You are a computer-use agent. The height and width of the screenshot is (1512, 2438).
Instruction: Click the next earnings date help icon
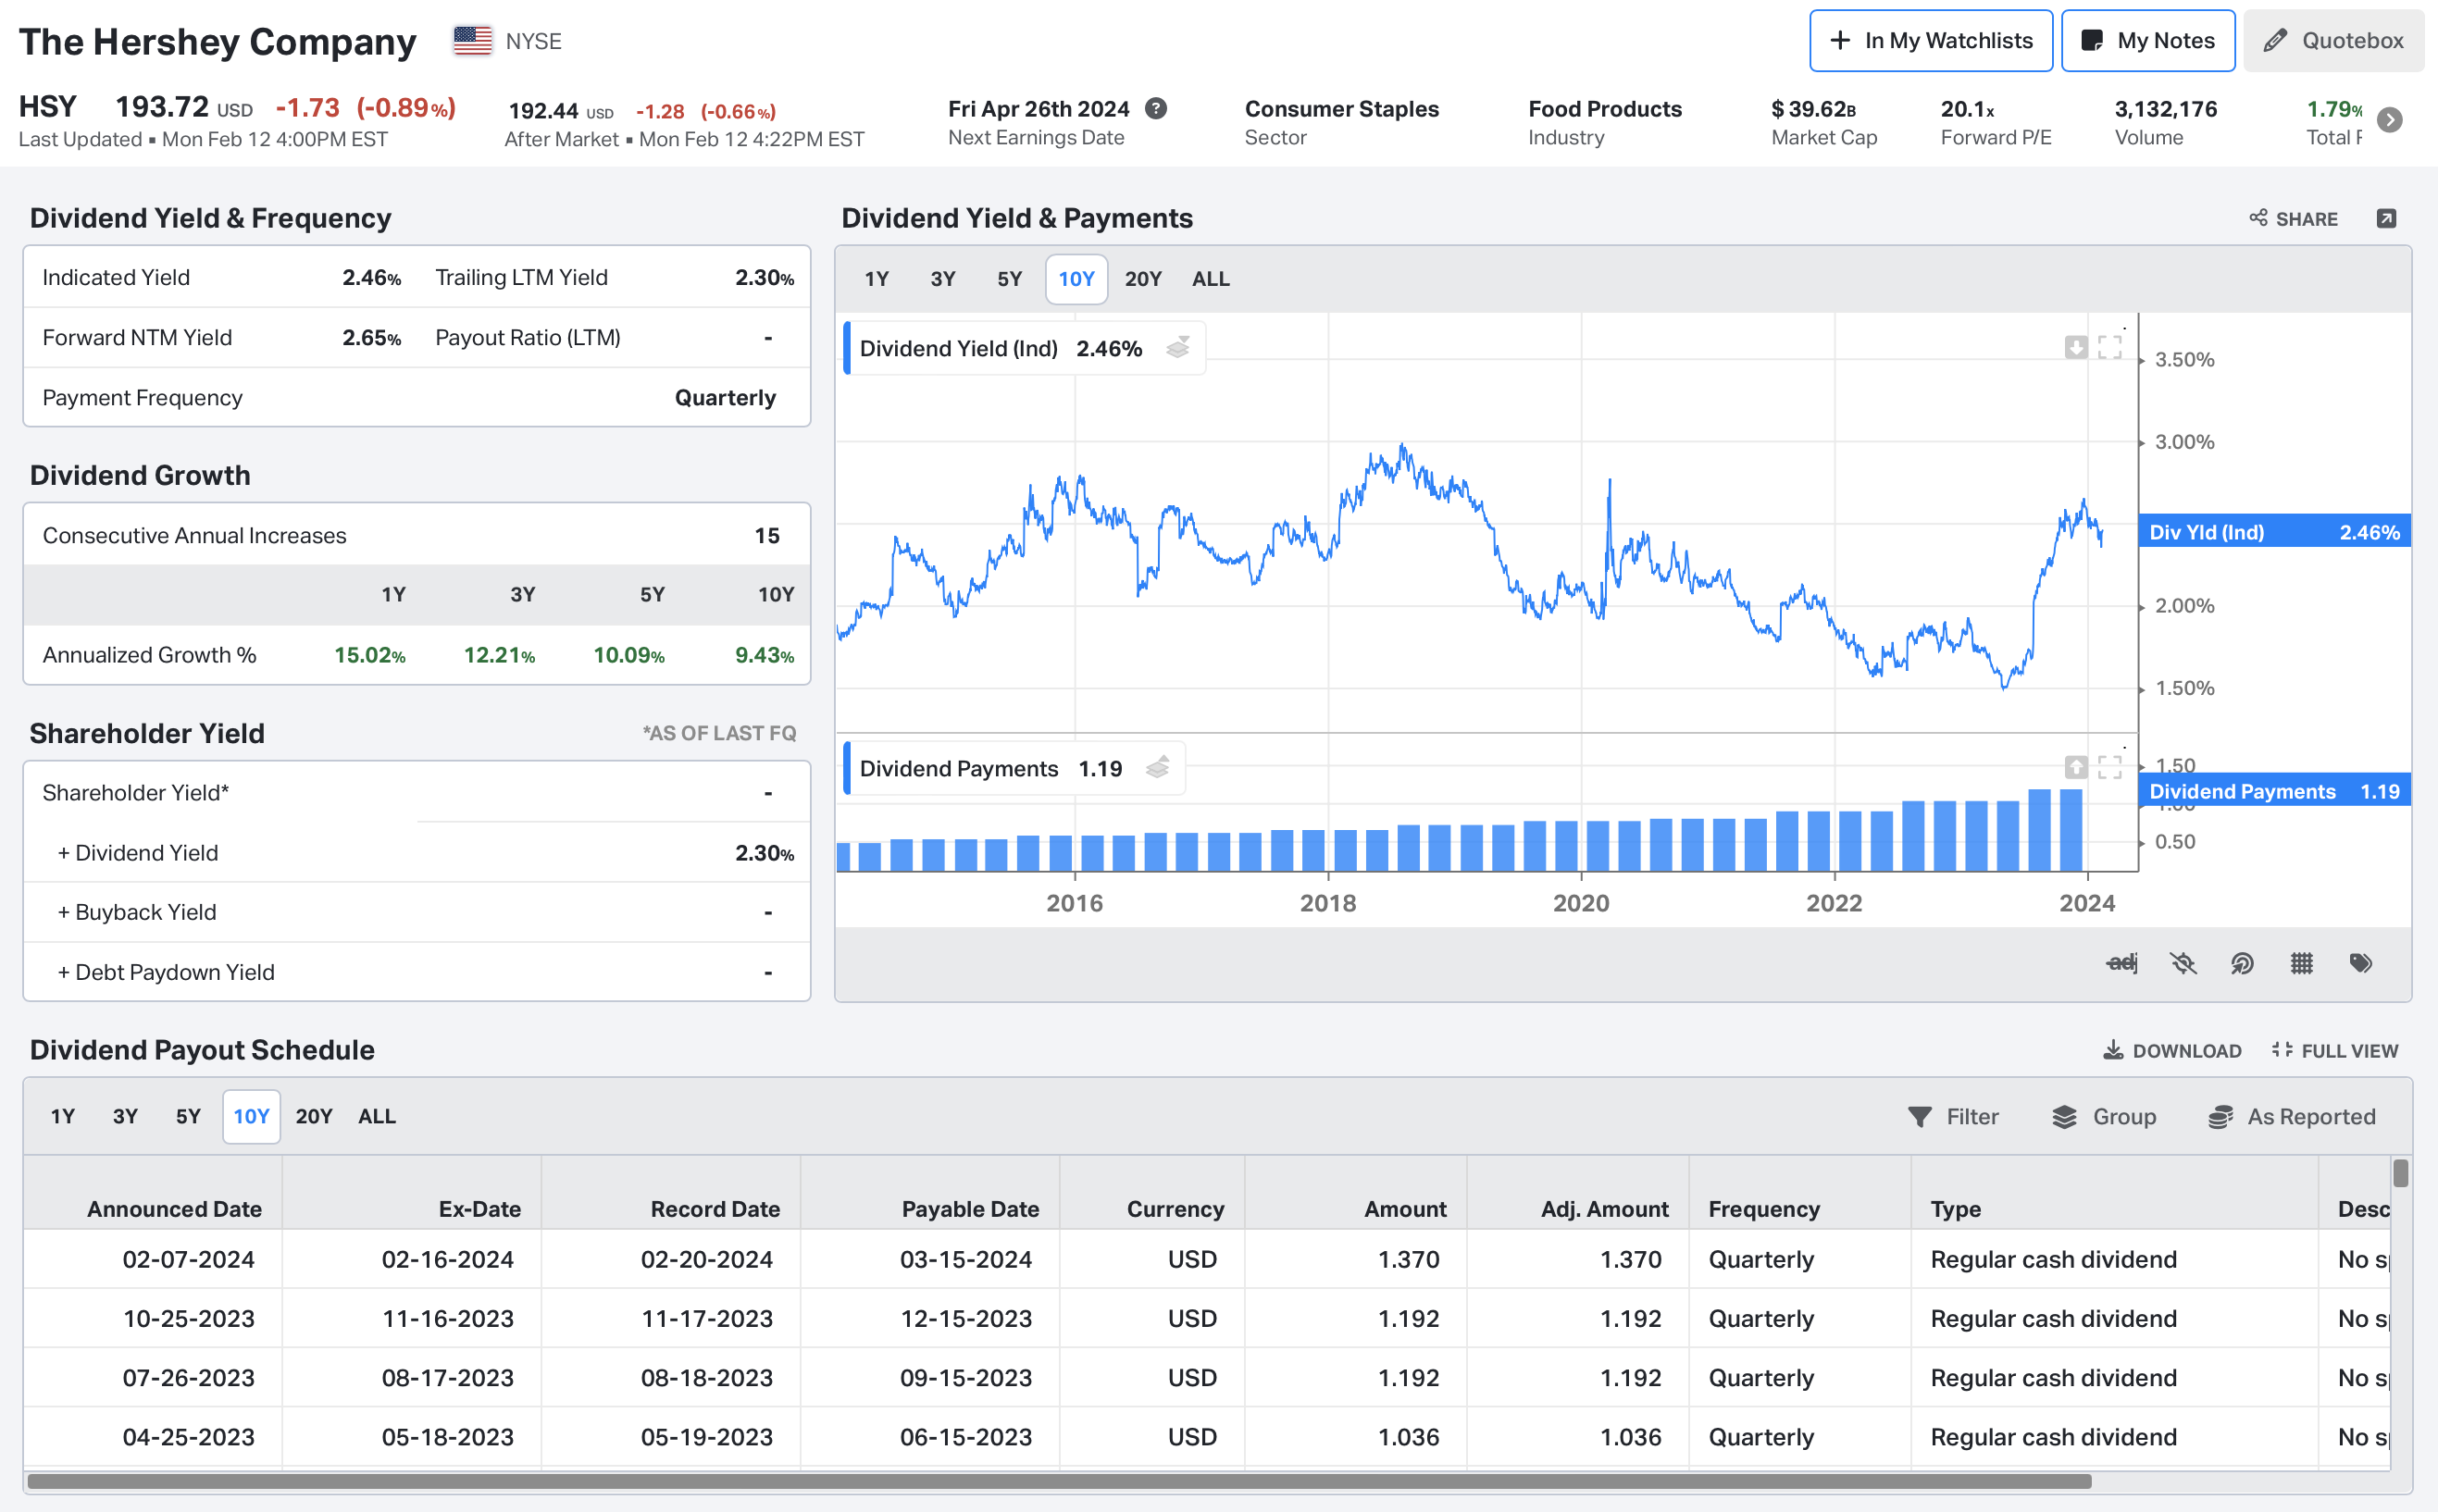tap(1156, 108)
